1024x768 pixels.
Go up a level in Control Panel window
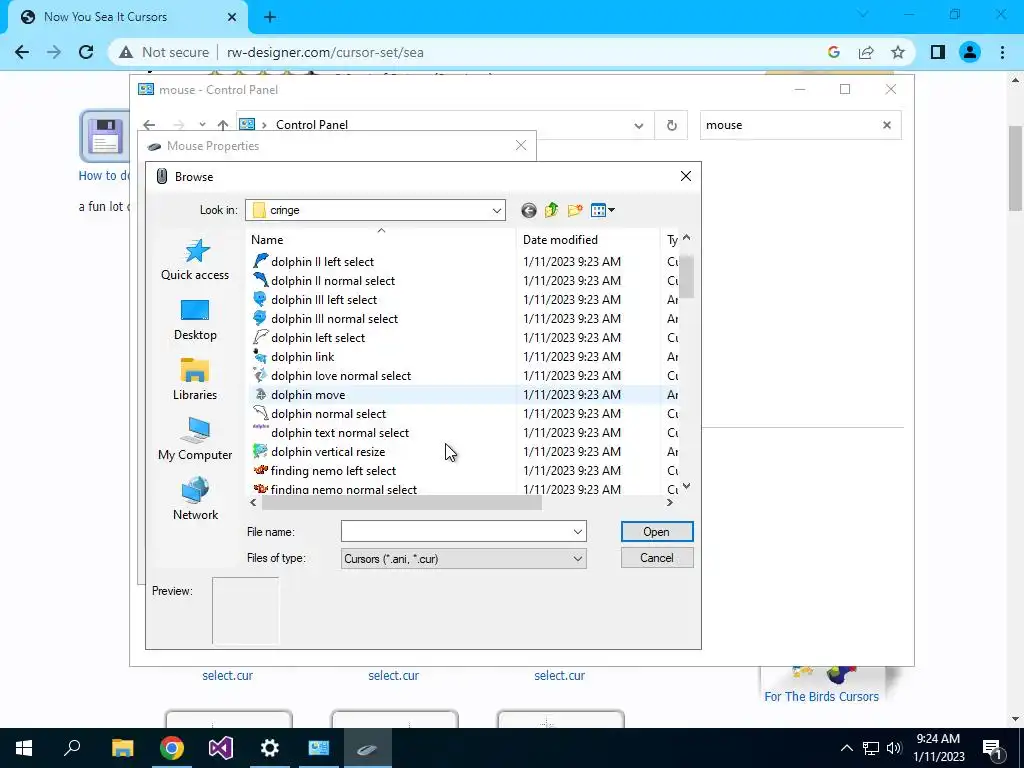coord(223,125)
